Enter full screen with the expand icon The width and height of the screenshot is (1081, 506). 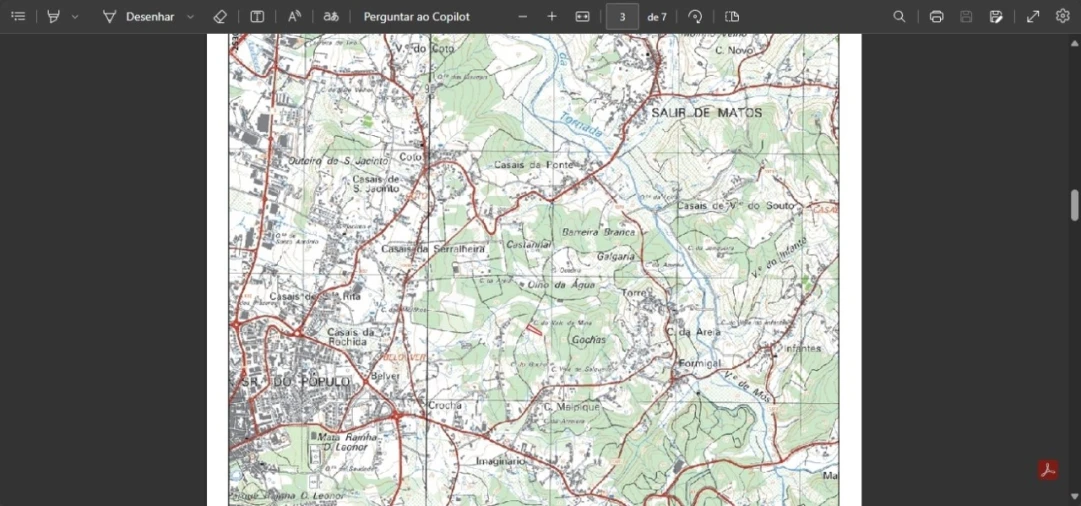(x=1033, y=17)
